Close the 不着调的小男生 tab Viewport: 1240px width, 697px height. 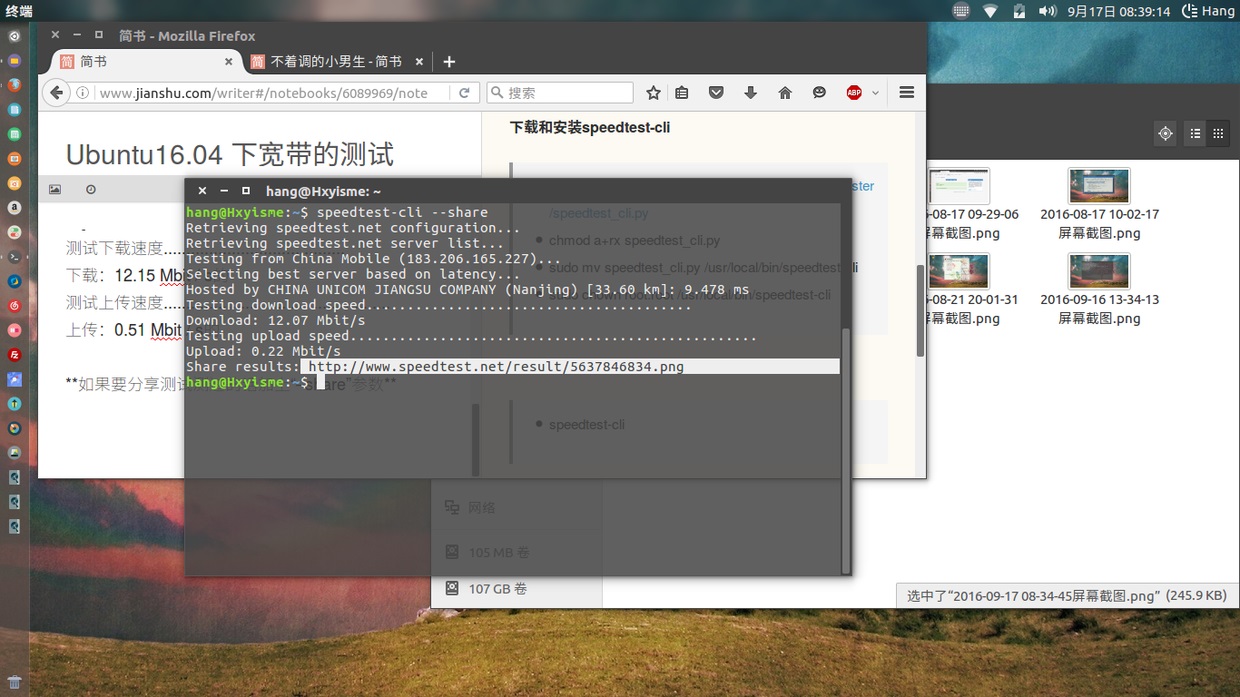tap(419, 62)
